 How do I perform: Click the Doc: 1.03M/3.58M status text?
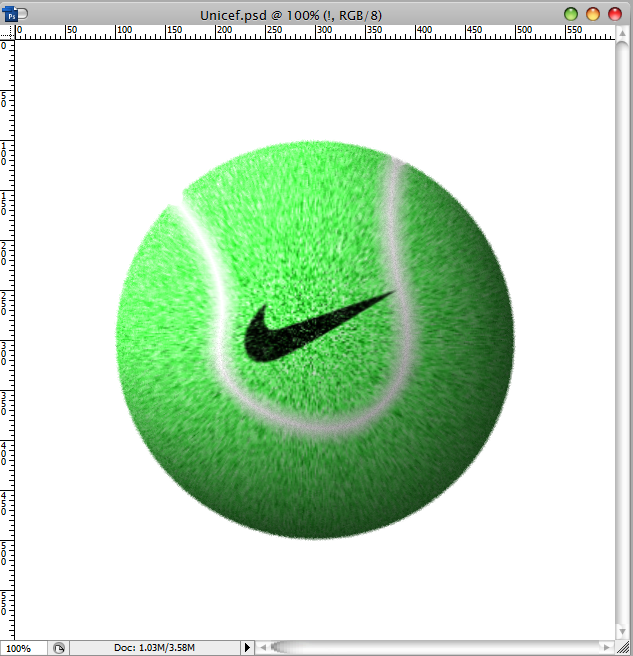coord(154,648)
